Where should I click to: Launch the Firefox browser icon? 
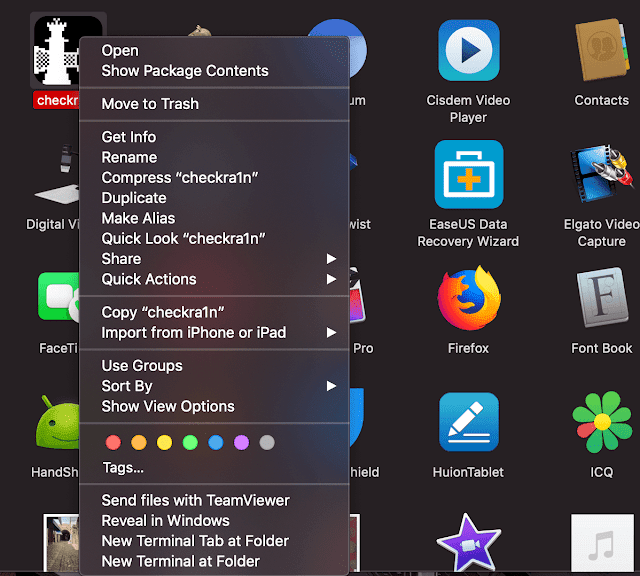pos(469,298)
